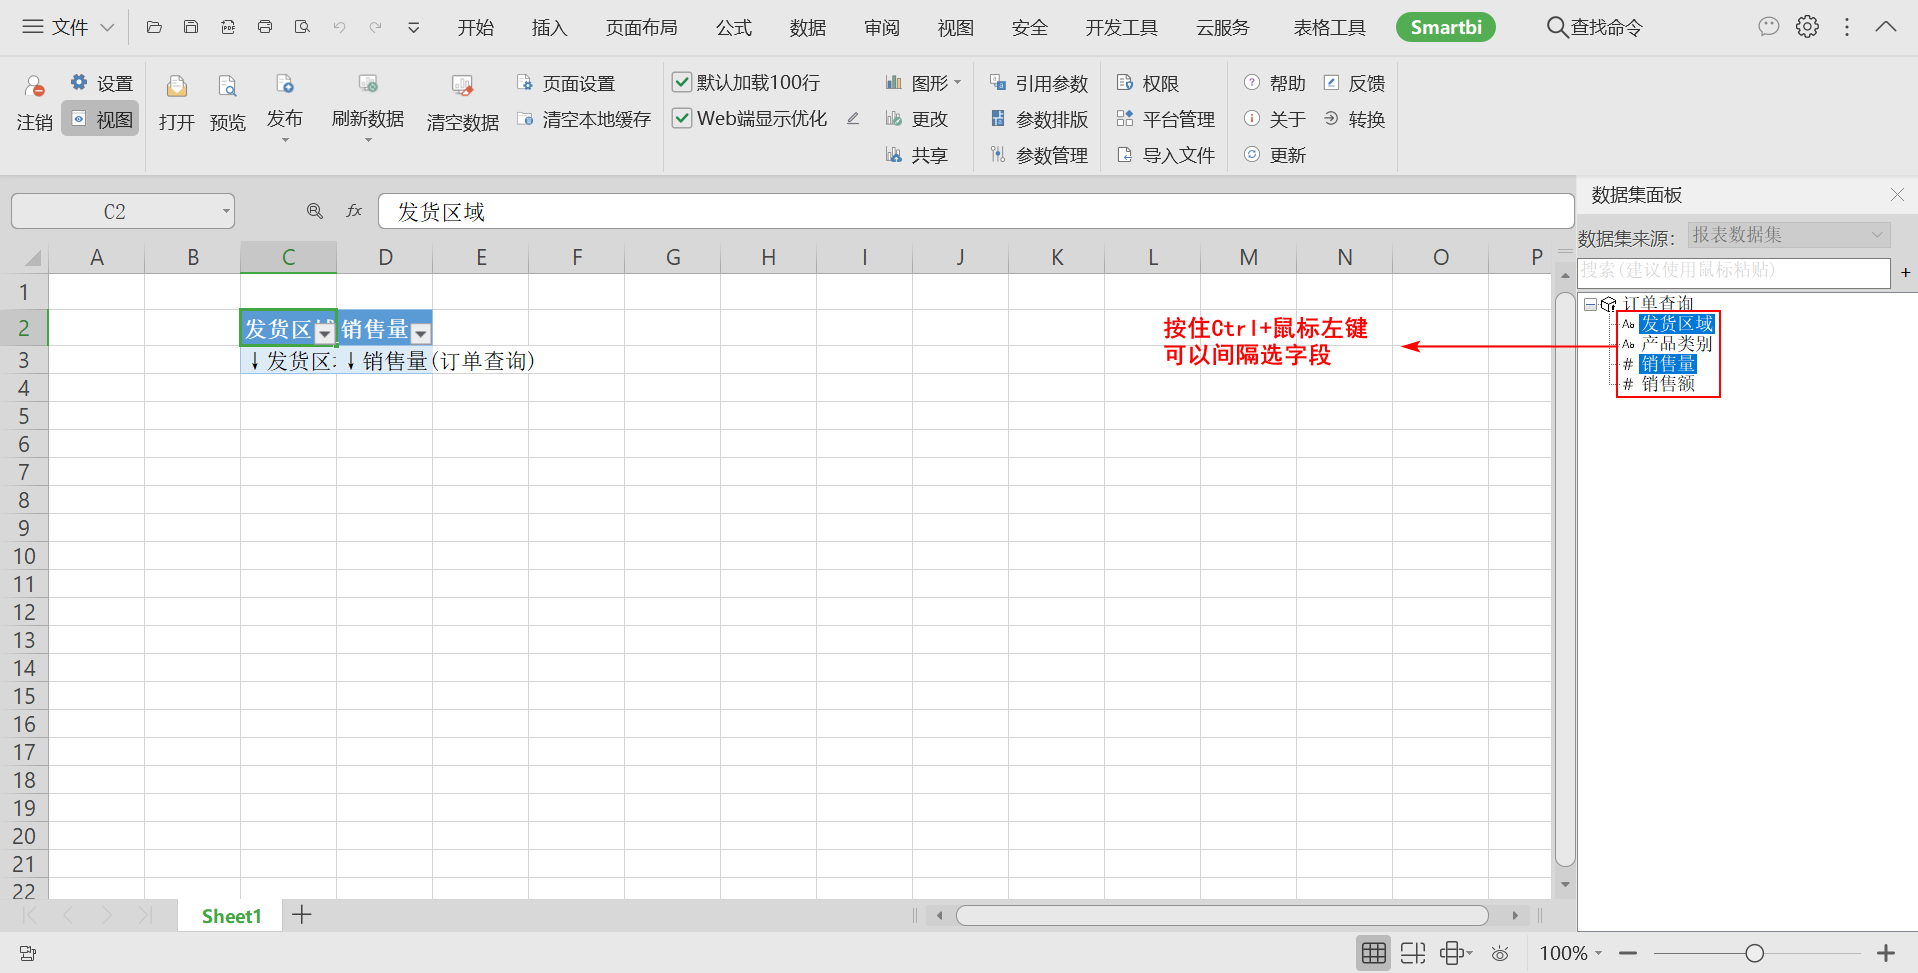Click the save icon in quick access toolbar
Viewport: 1918px width, 973px height.
click(x=191, y=27)
